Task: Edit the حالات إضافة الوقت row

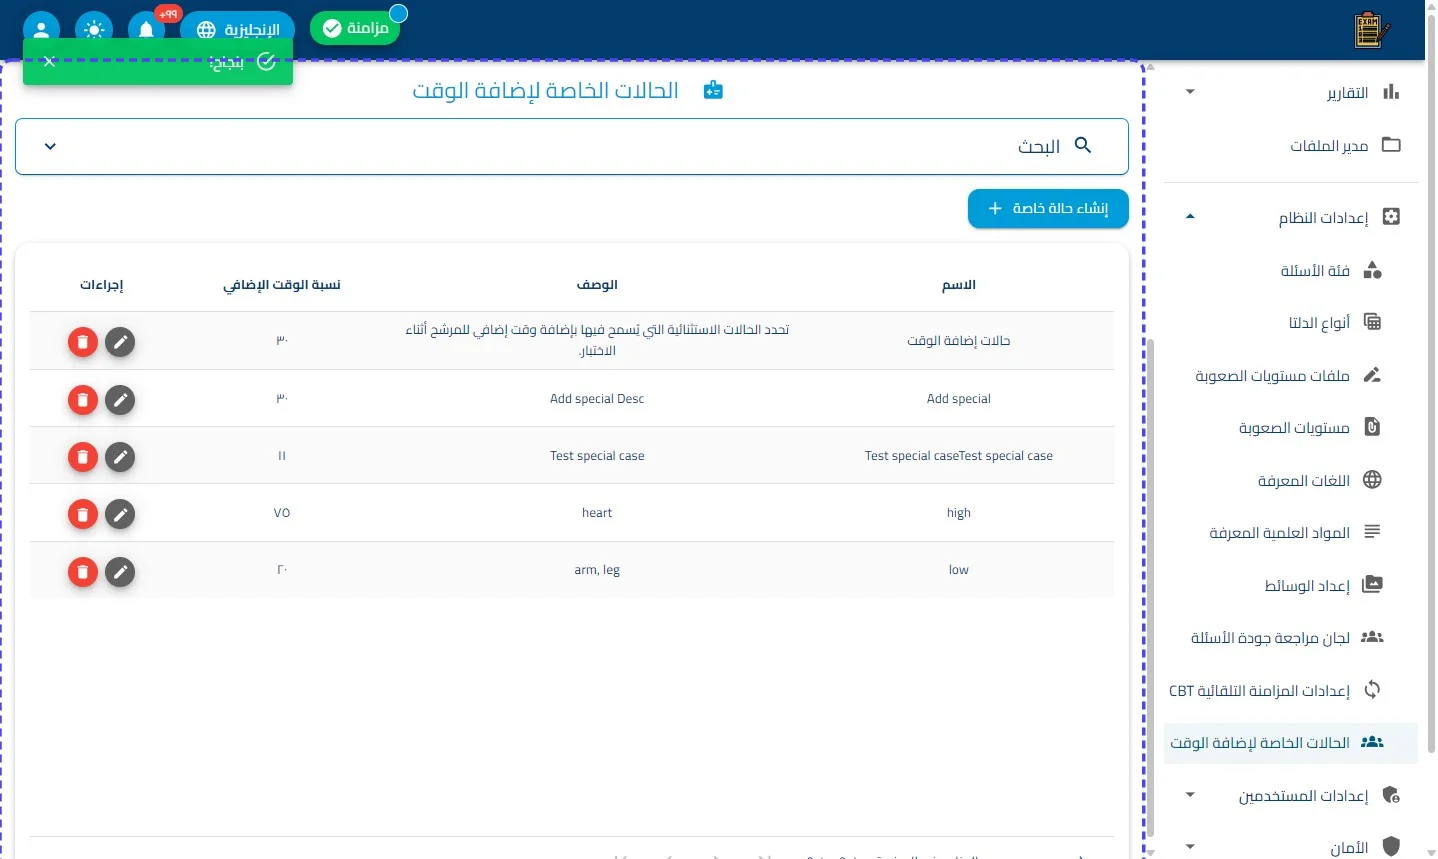Action: [120, 342]
